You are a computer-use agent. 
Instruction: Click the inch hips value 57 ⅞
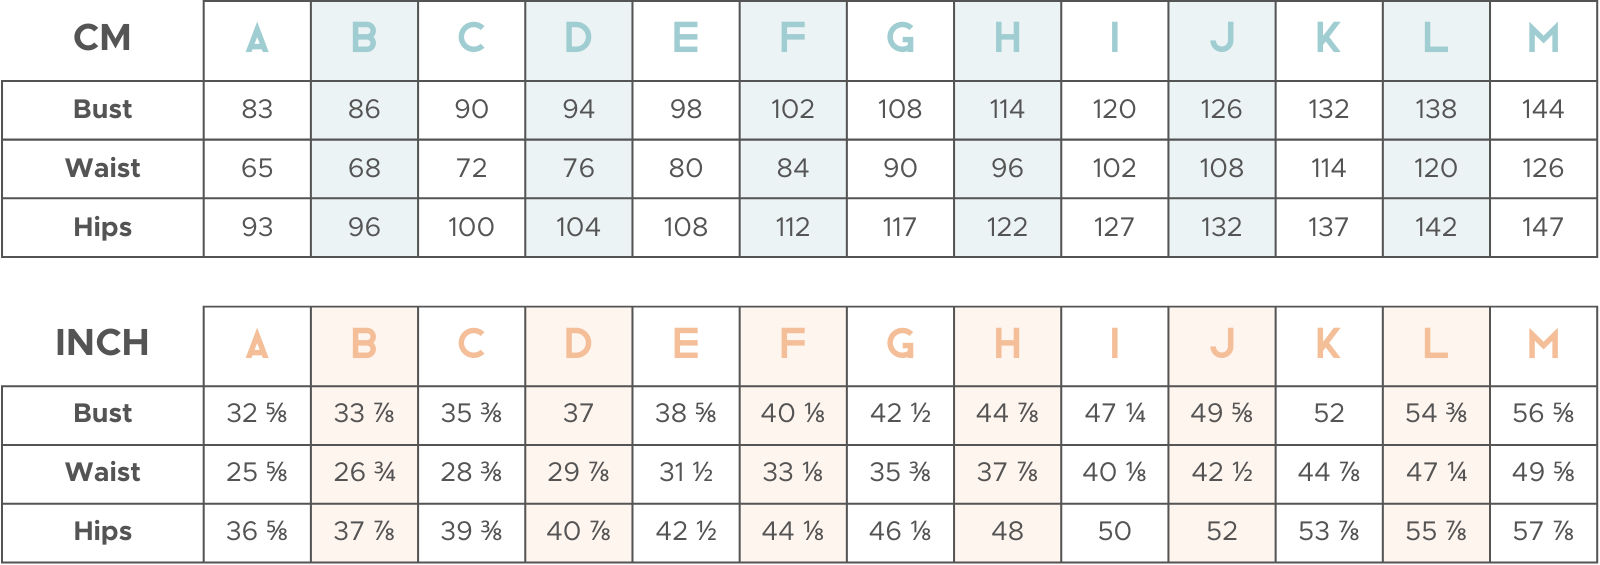pos(1543,531)
